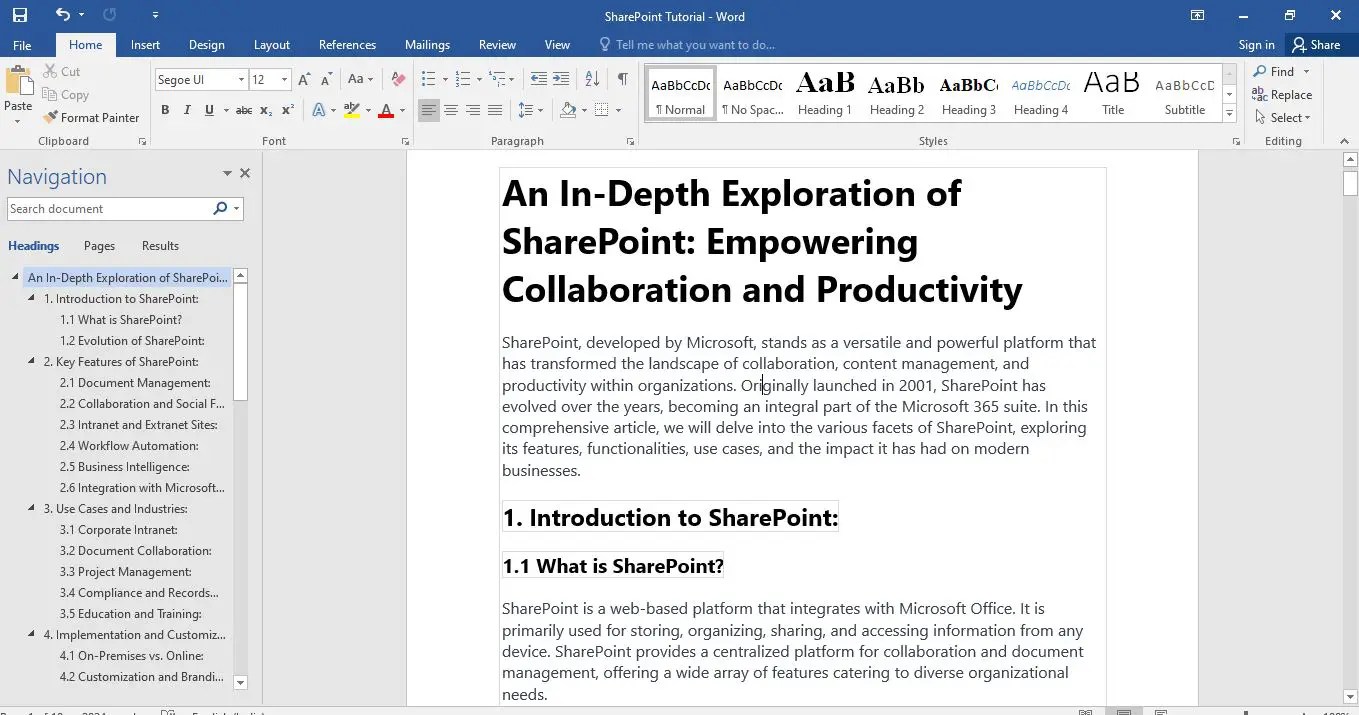
Task: Toggle bold formatting
Action: tap(165, 110)
